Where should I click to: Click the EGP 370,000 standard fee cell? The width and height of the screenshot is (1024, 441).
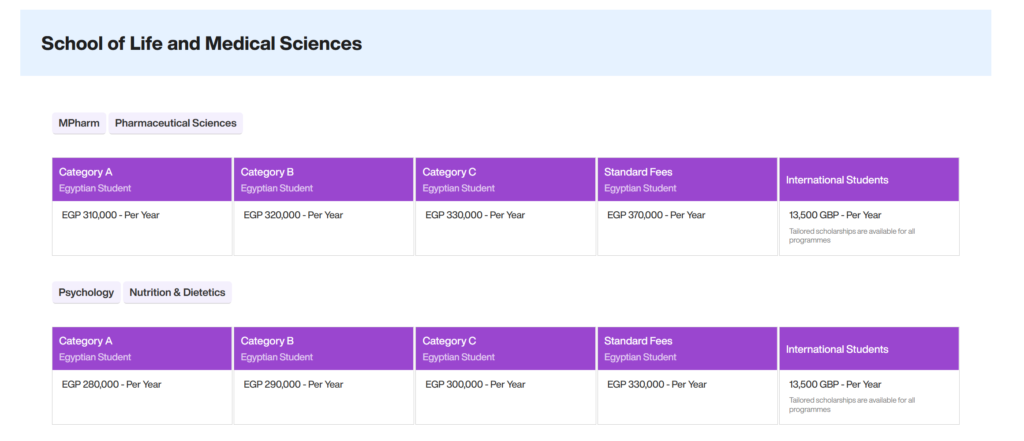(x=656, y=215)
